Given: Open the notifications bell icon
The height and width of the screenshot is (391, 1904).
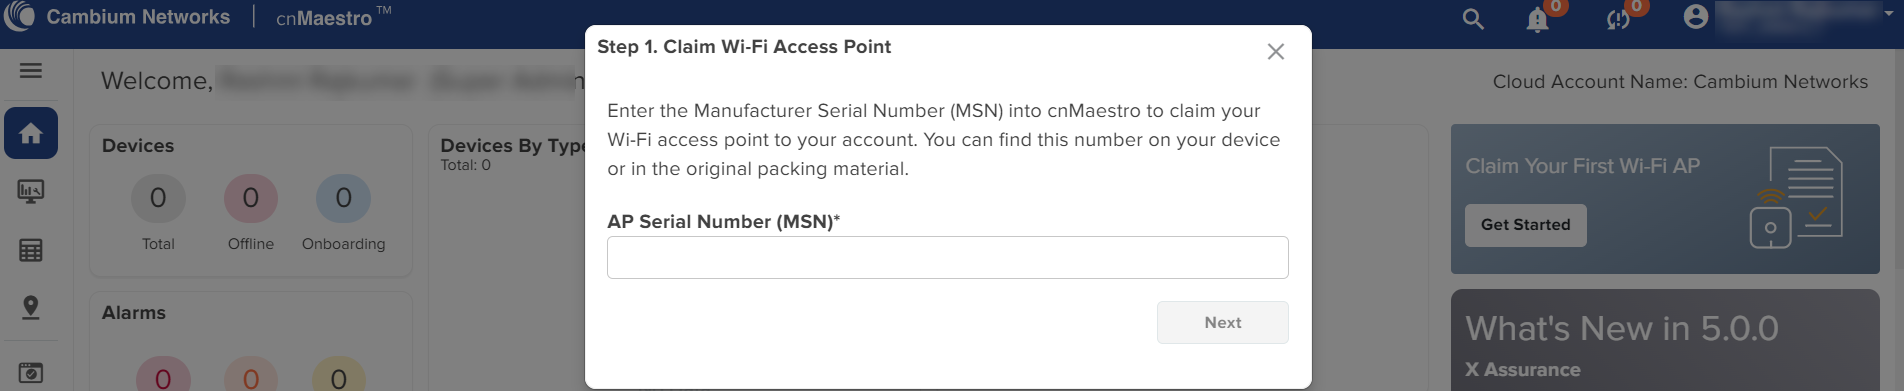Looking at the screenshot, I should (x=1538, y=19).
